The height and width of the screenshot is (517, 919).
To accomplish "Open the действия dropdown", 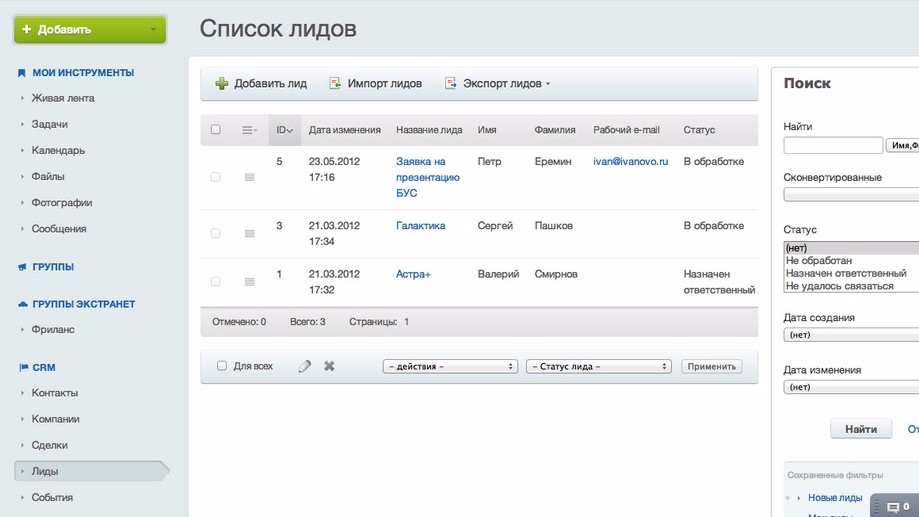I will (450, 366).
